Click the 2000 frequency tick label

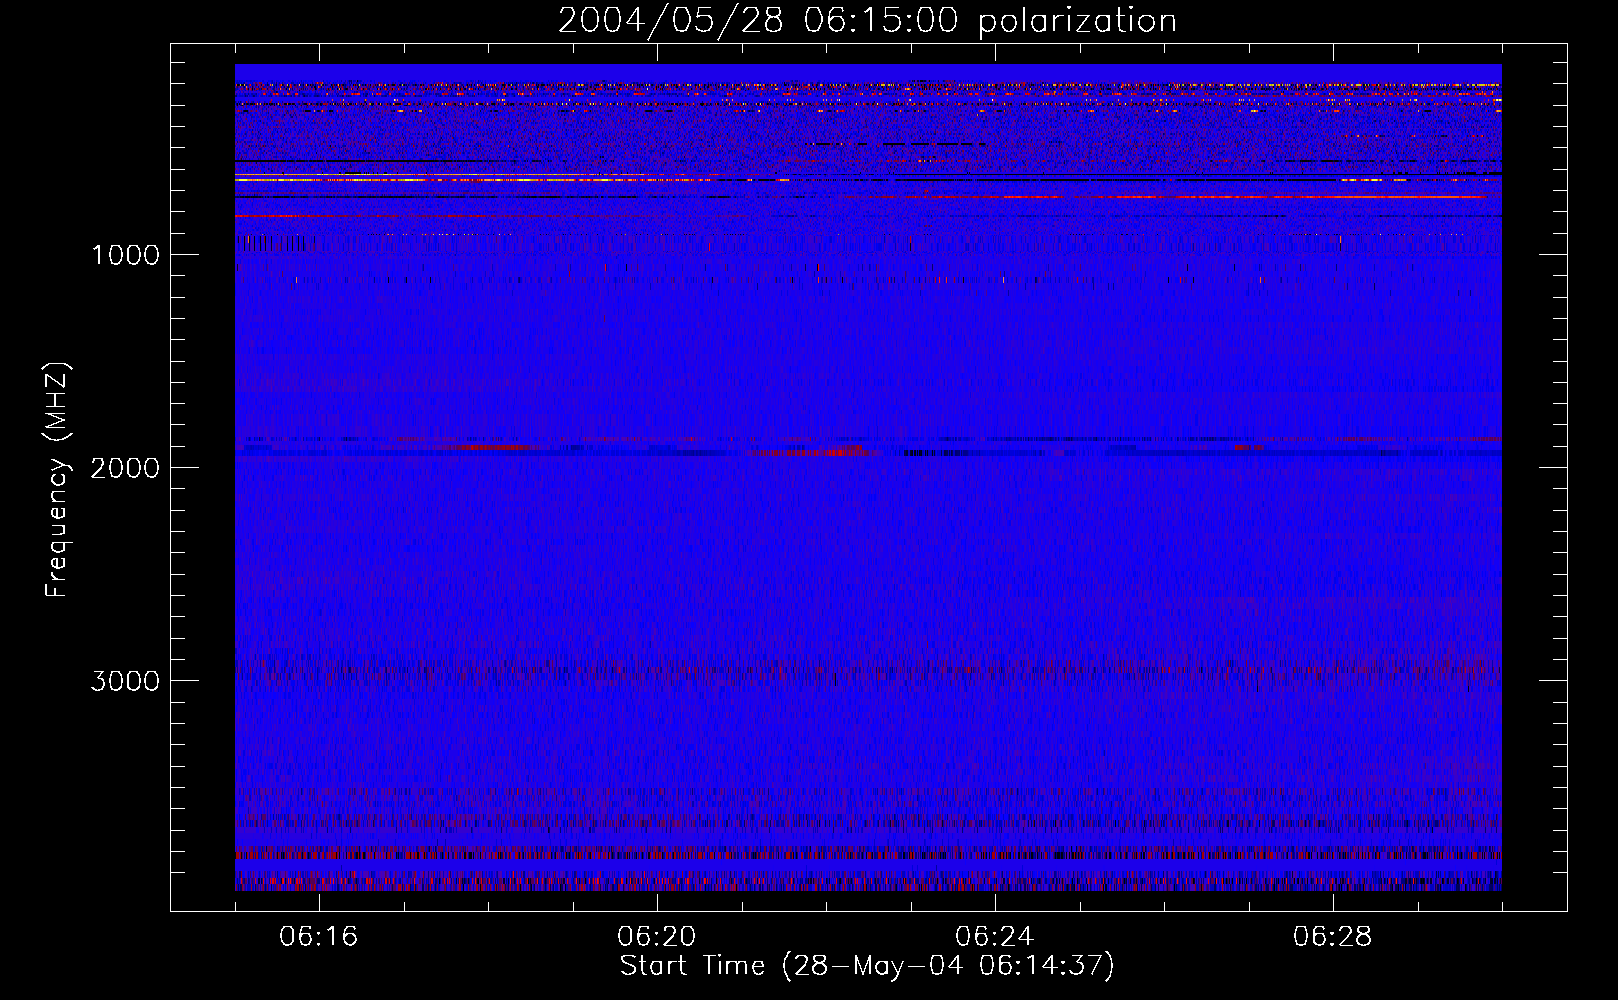pyautogui.click(x=125, y=468)
